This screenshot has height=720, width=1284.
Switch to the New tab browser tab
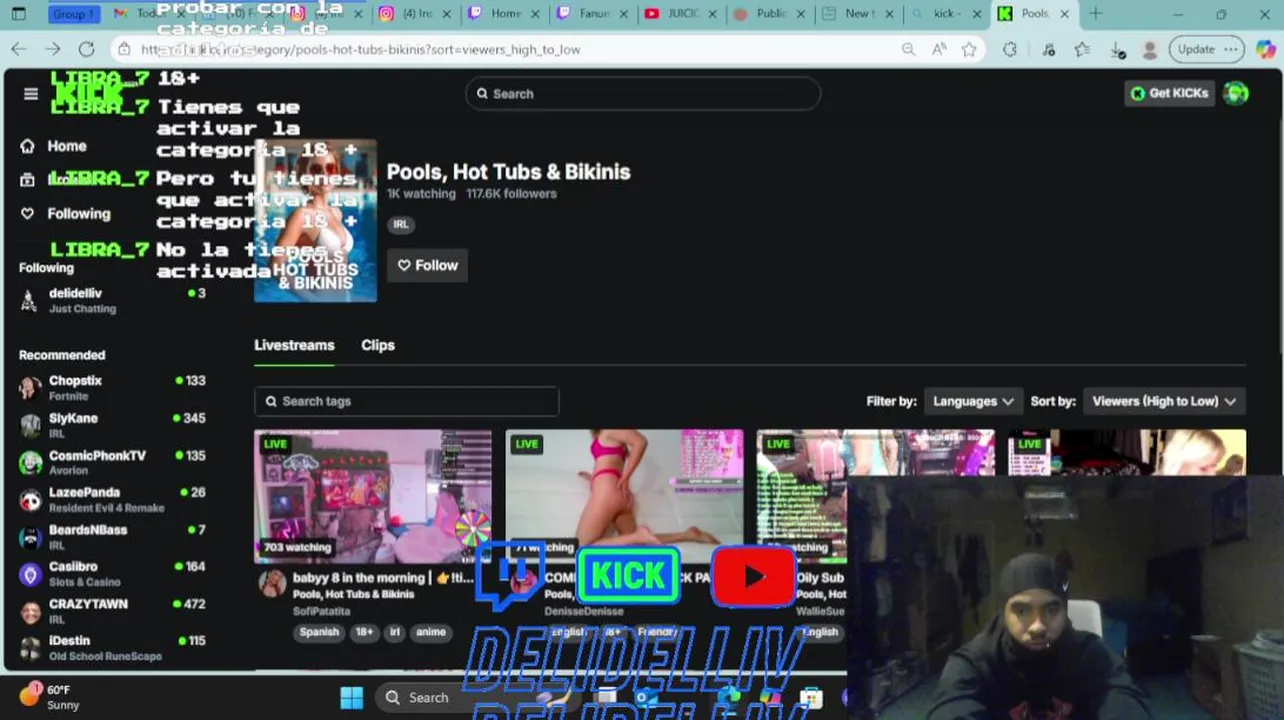[x=857, y=14]
